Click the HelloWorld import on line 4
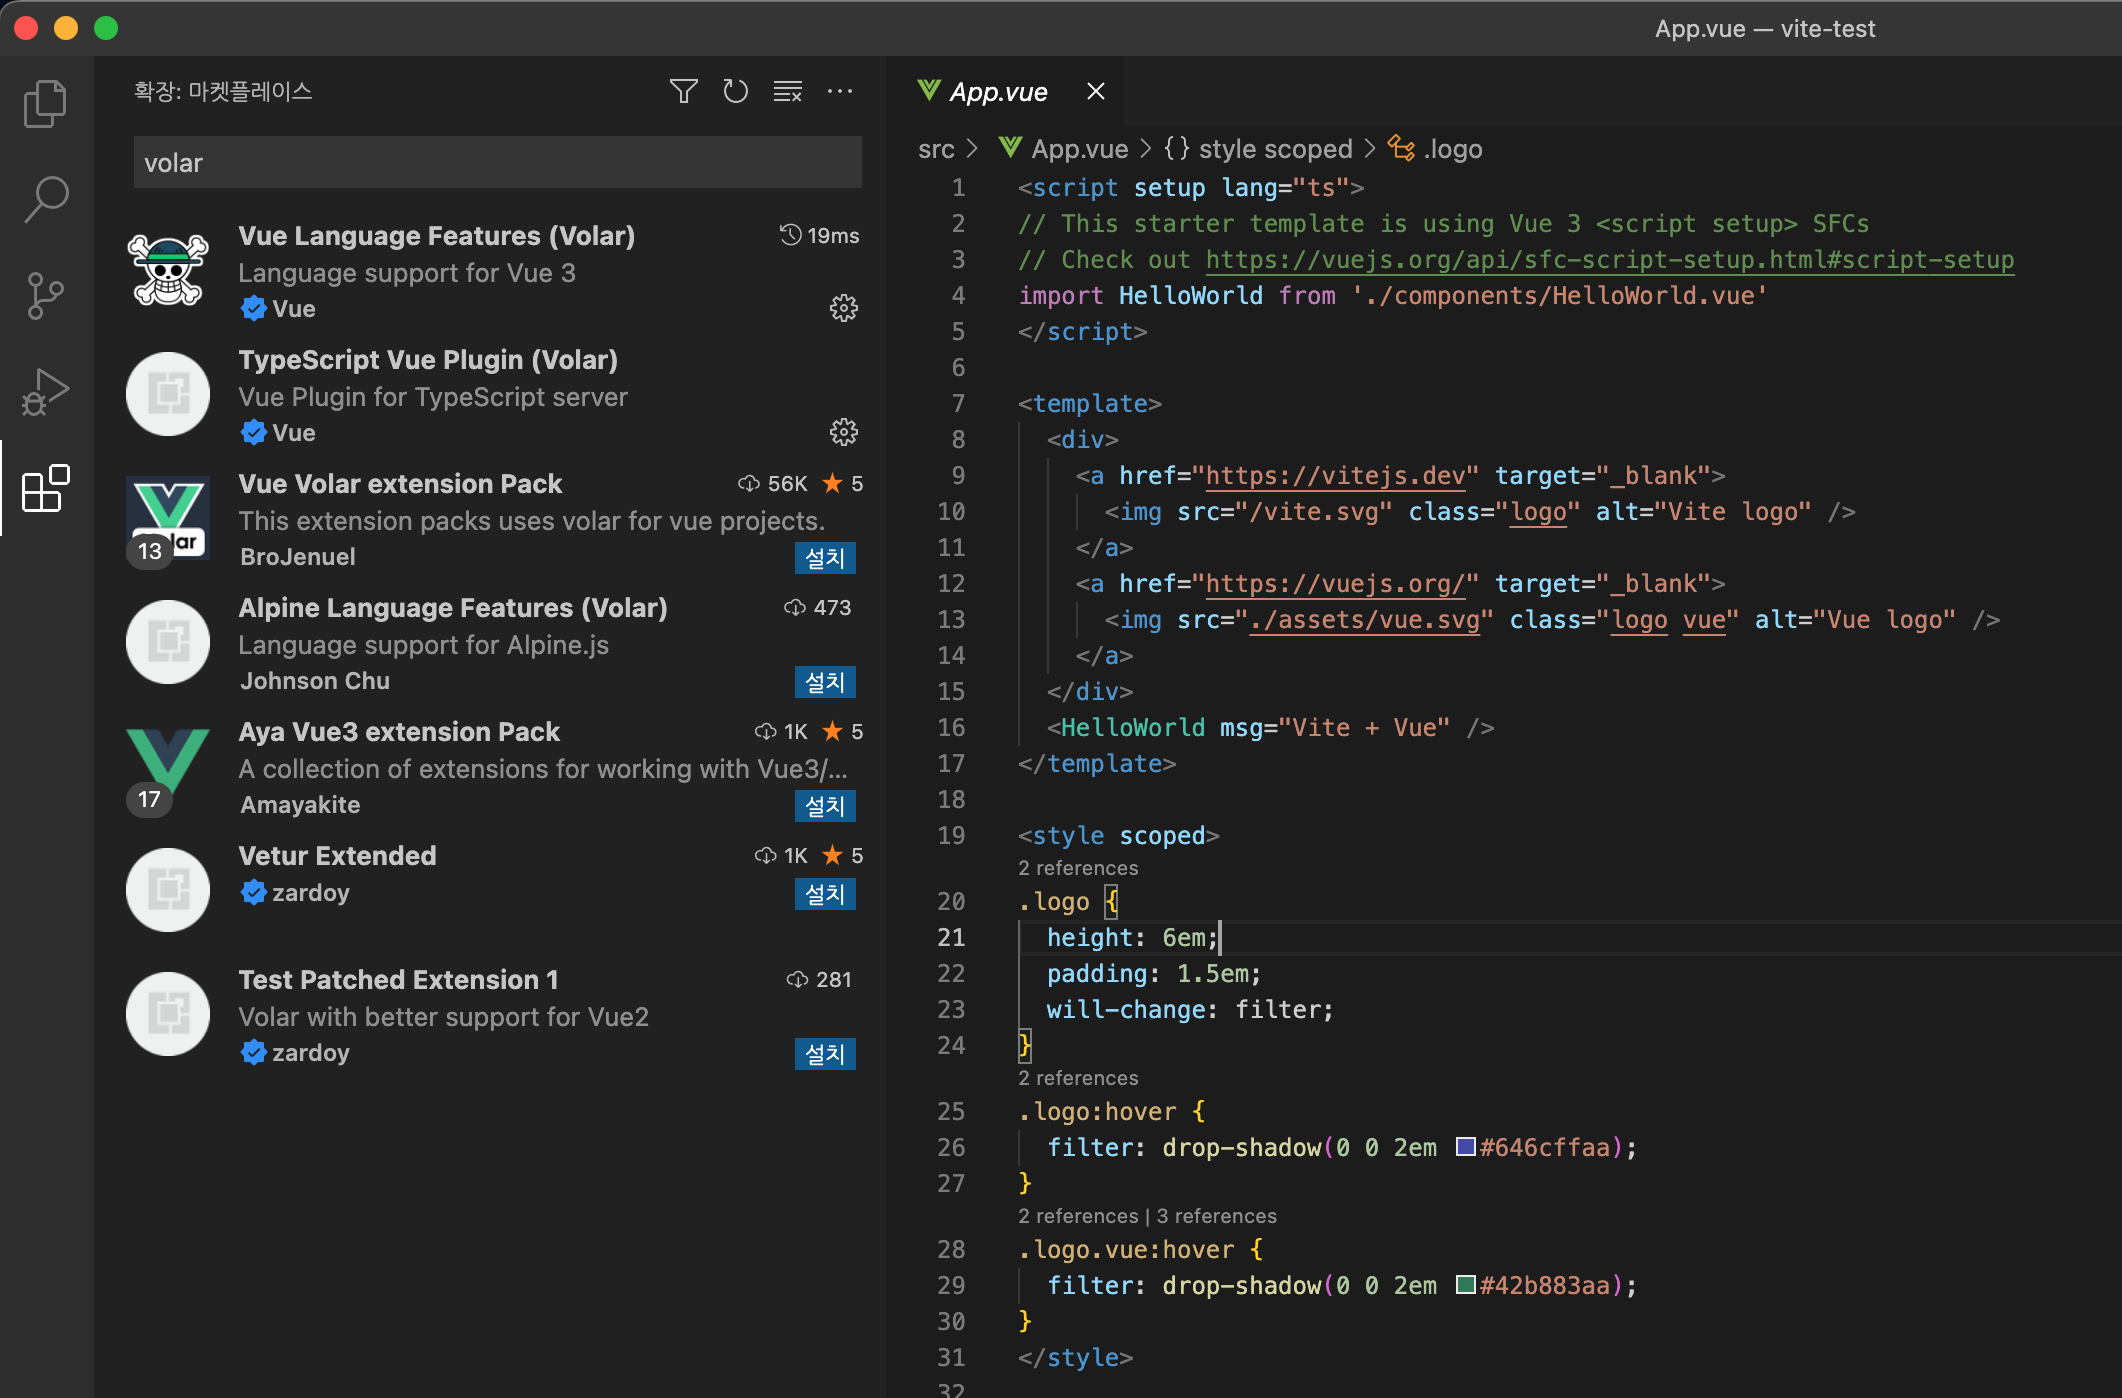Image resolution: width=2122 pixels, height=1398 pixels. click(x=1190, y=296)
